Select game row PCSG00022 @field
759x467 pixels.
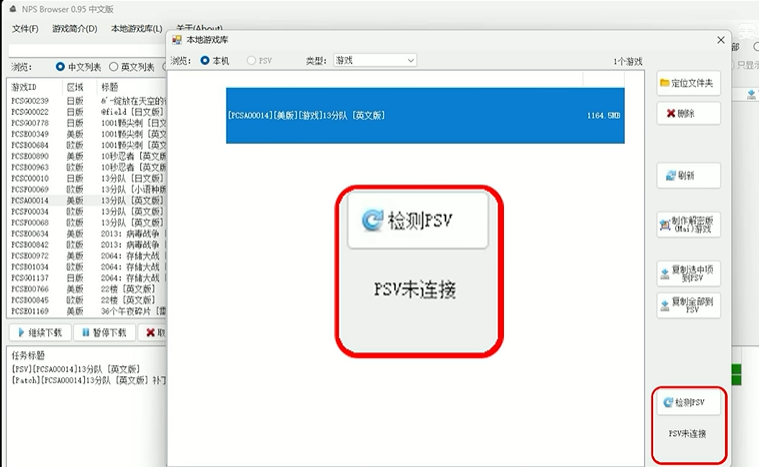point(87,112)
